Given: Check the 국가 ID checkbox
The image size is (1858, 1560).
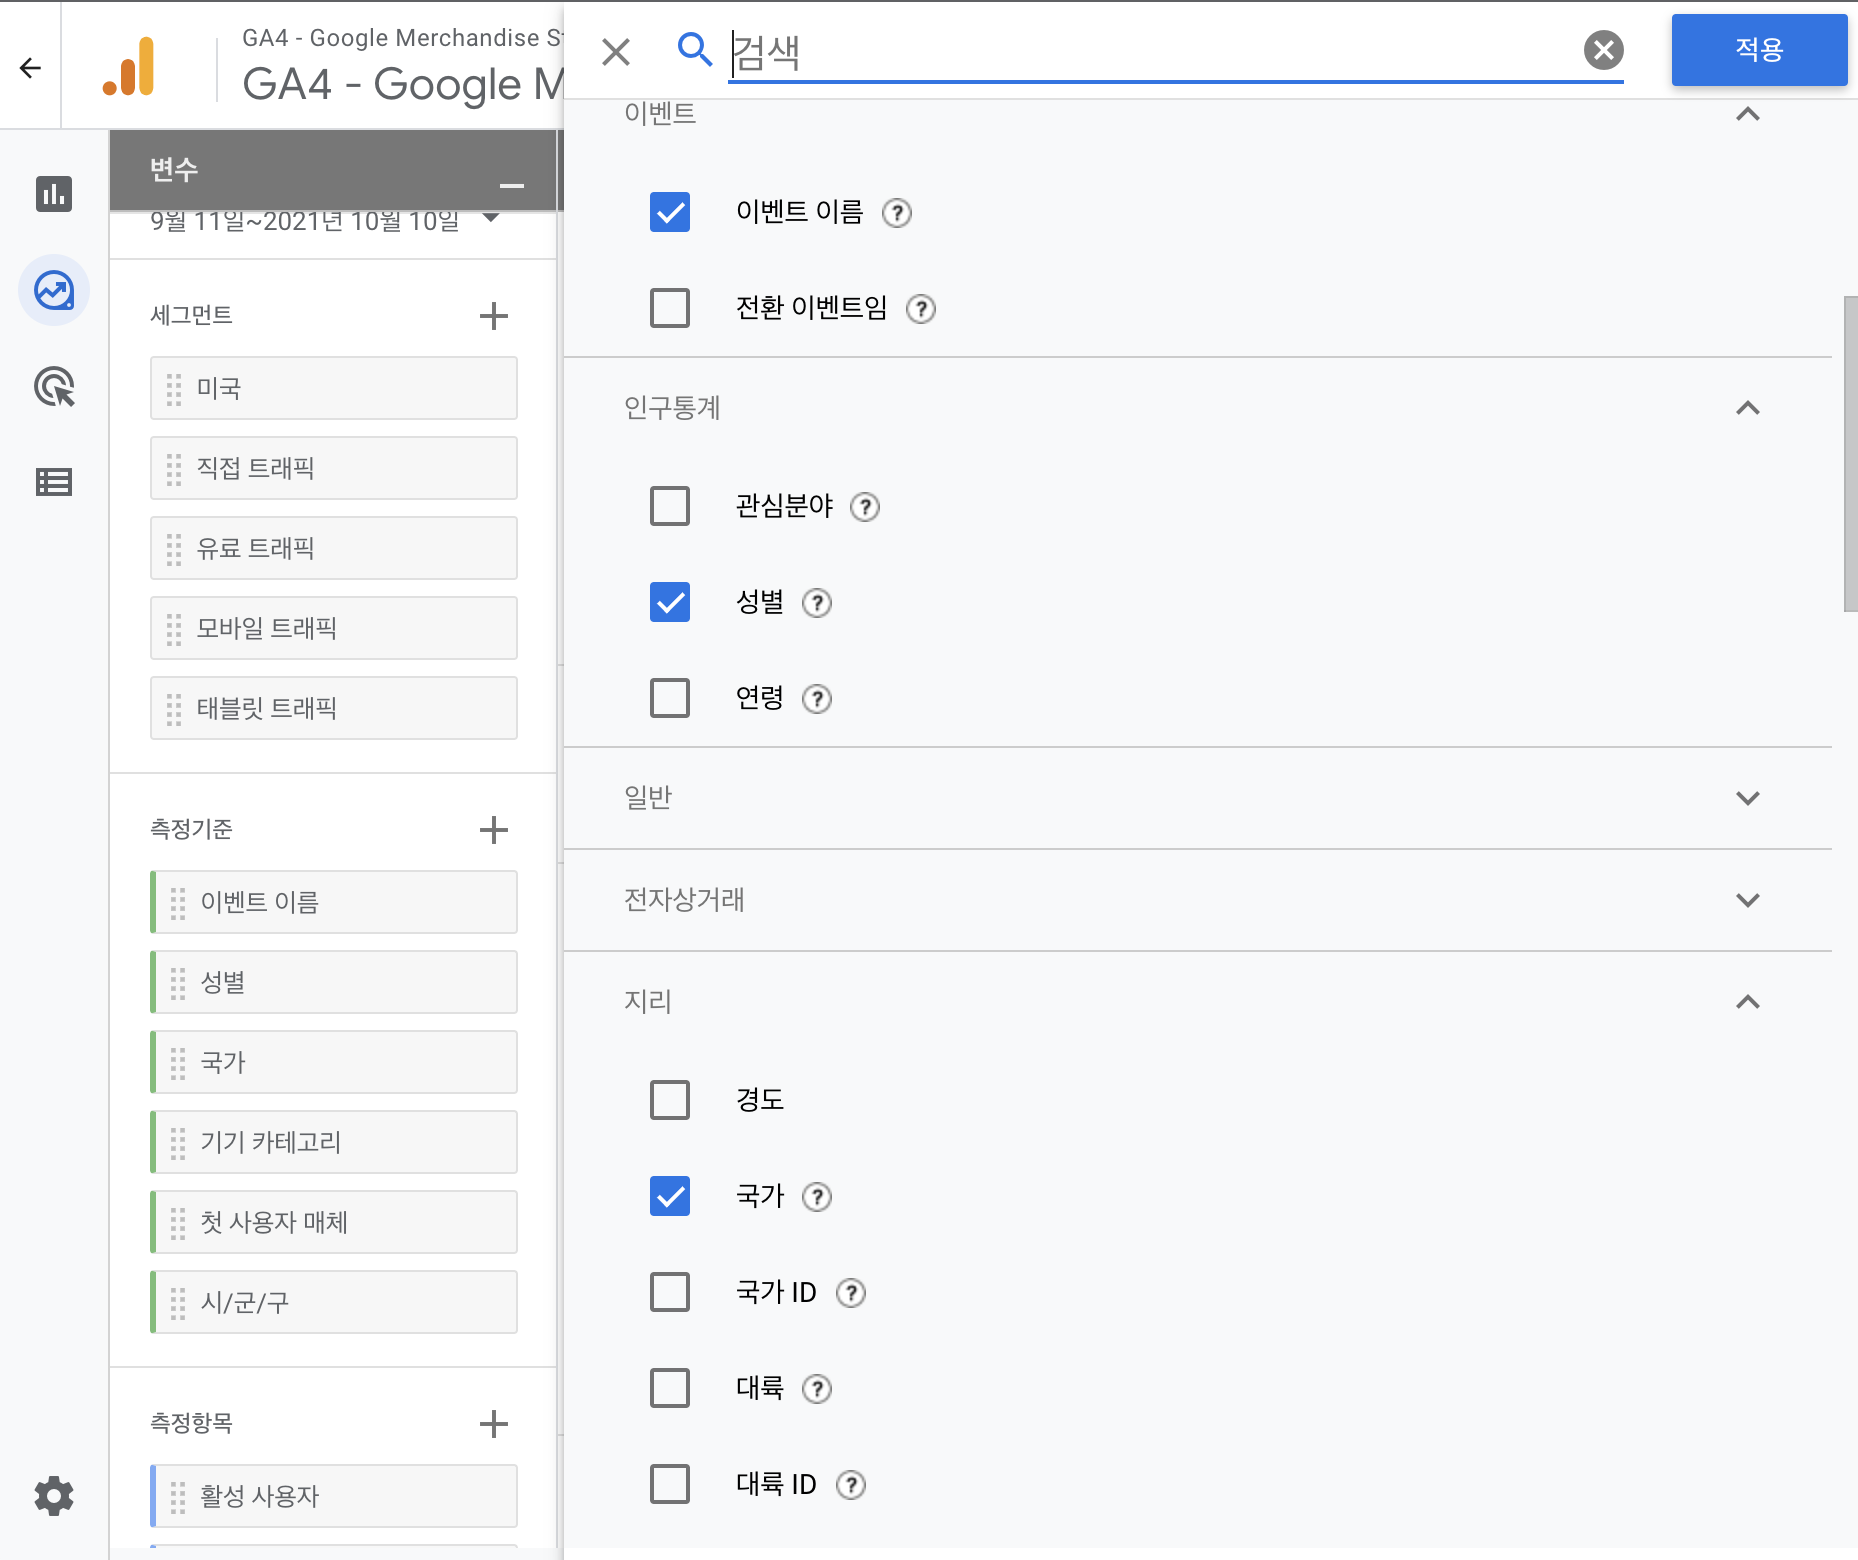Looking at the screenshot, I should click(670, 1292).
